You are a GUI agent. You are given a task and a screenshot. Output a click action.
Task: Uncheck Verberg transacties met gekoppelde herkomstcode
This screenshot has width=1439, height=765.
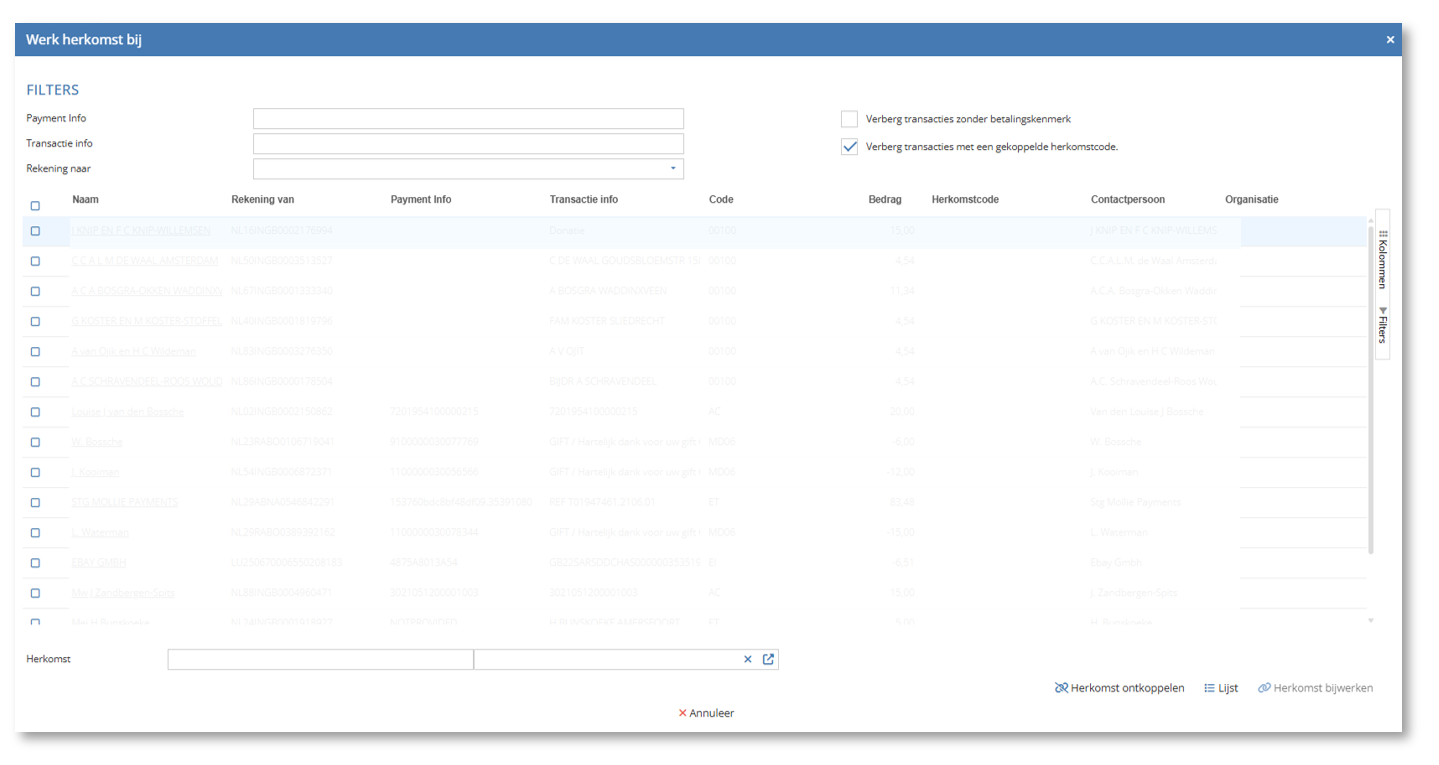coord(849,147)
